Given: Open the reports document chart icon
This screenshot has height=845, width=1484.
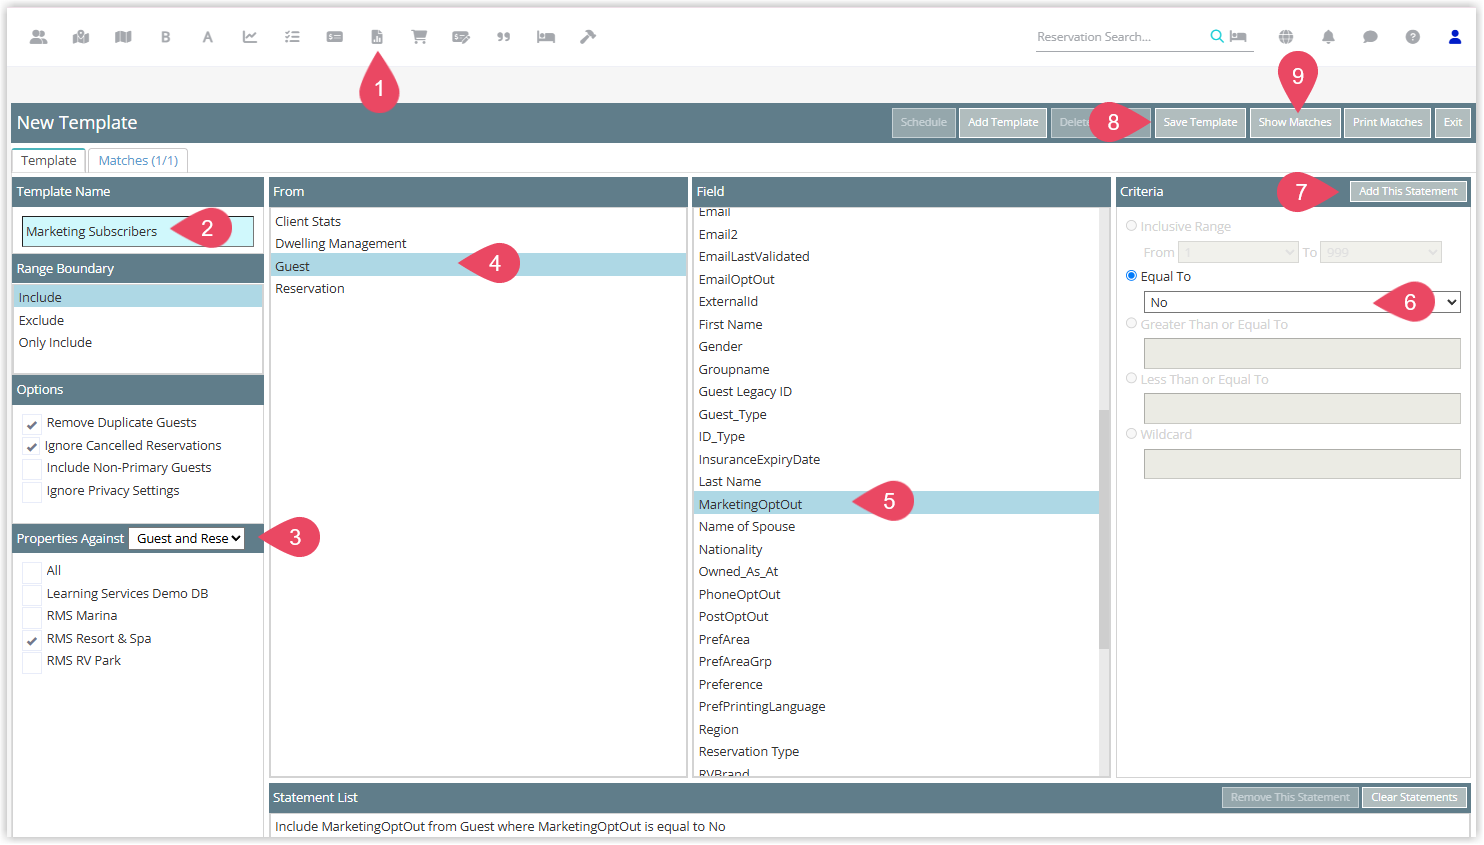Looking at the screenshot, I should 377,37.
